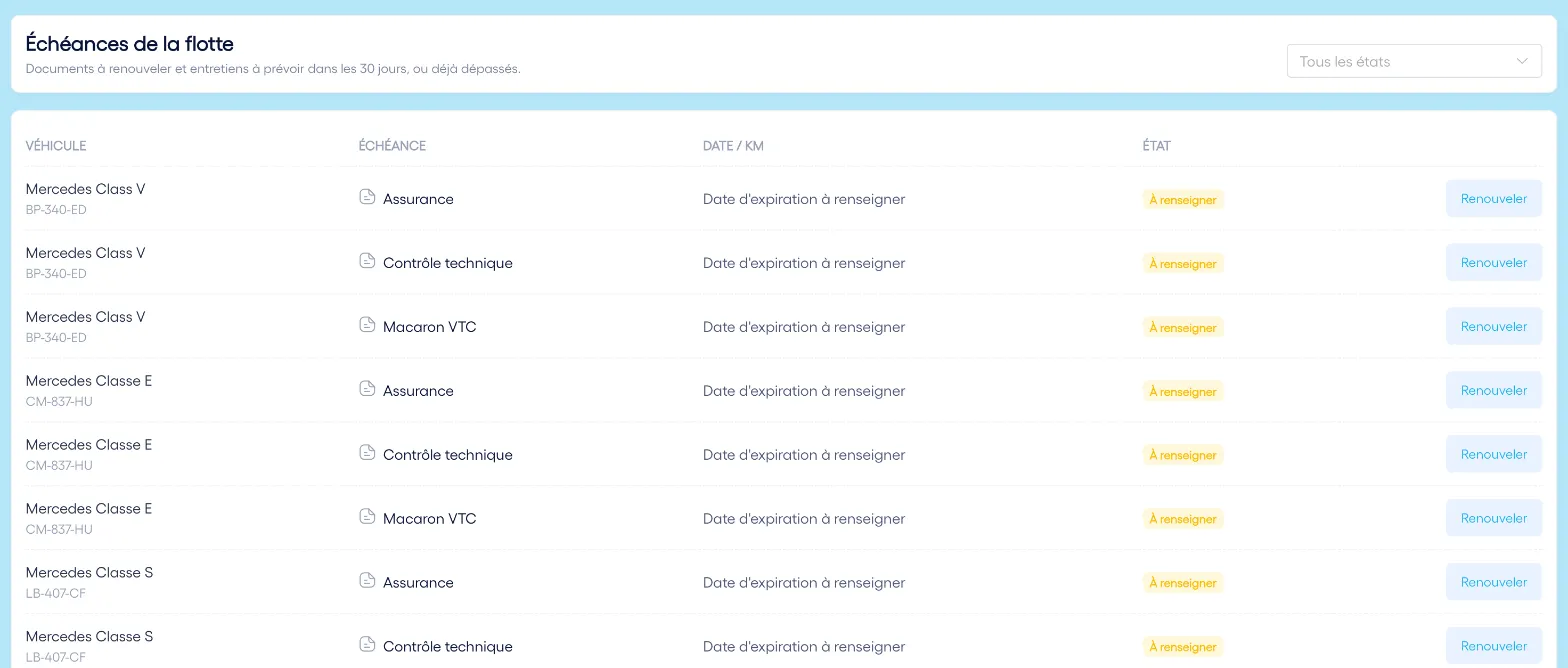Click the document icon beside Classe E Contrôle technique
Screen dimensions: 1568x668
click(x=367, y=453)
